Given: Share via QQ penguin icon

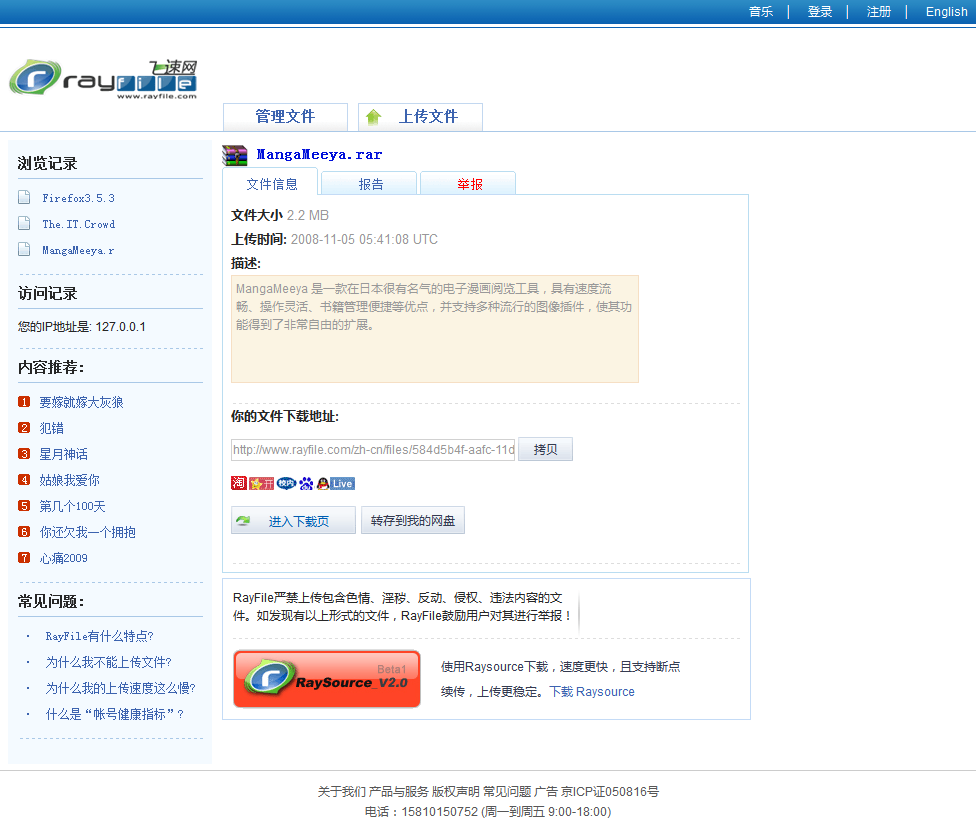Looking at the screenshot, I should 323,484.
